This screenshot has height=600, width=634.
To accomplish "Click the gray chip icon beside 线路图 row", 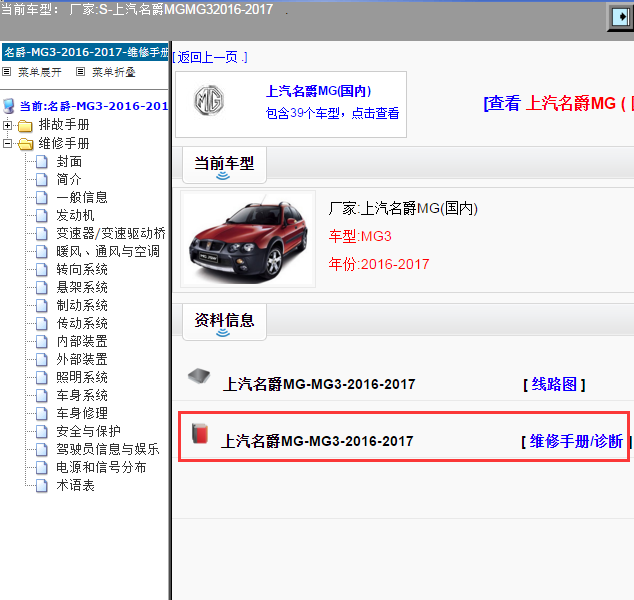I will (199, 376).
